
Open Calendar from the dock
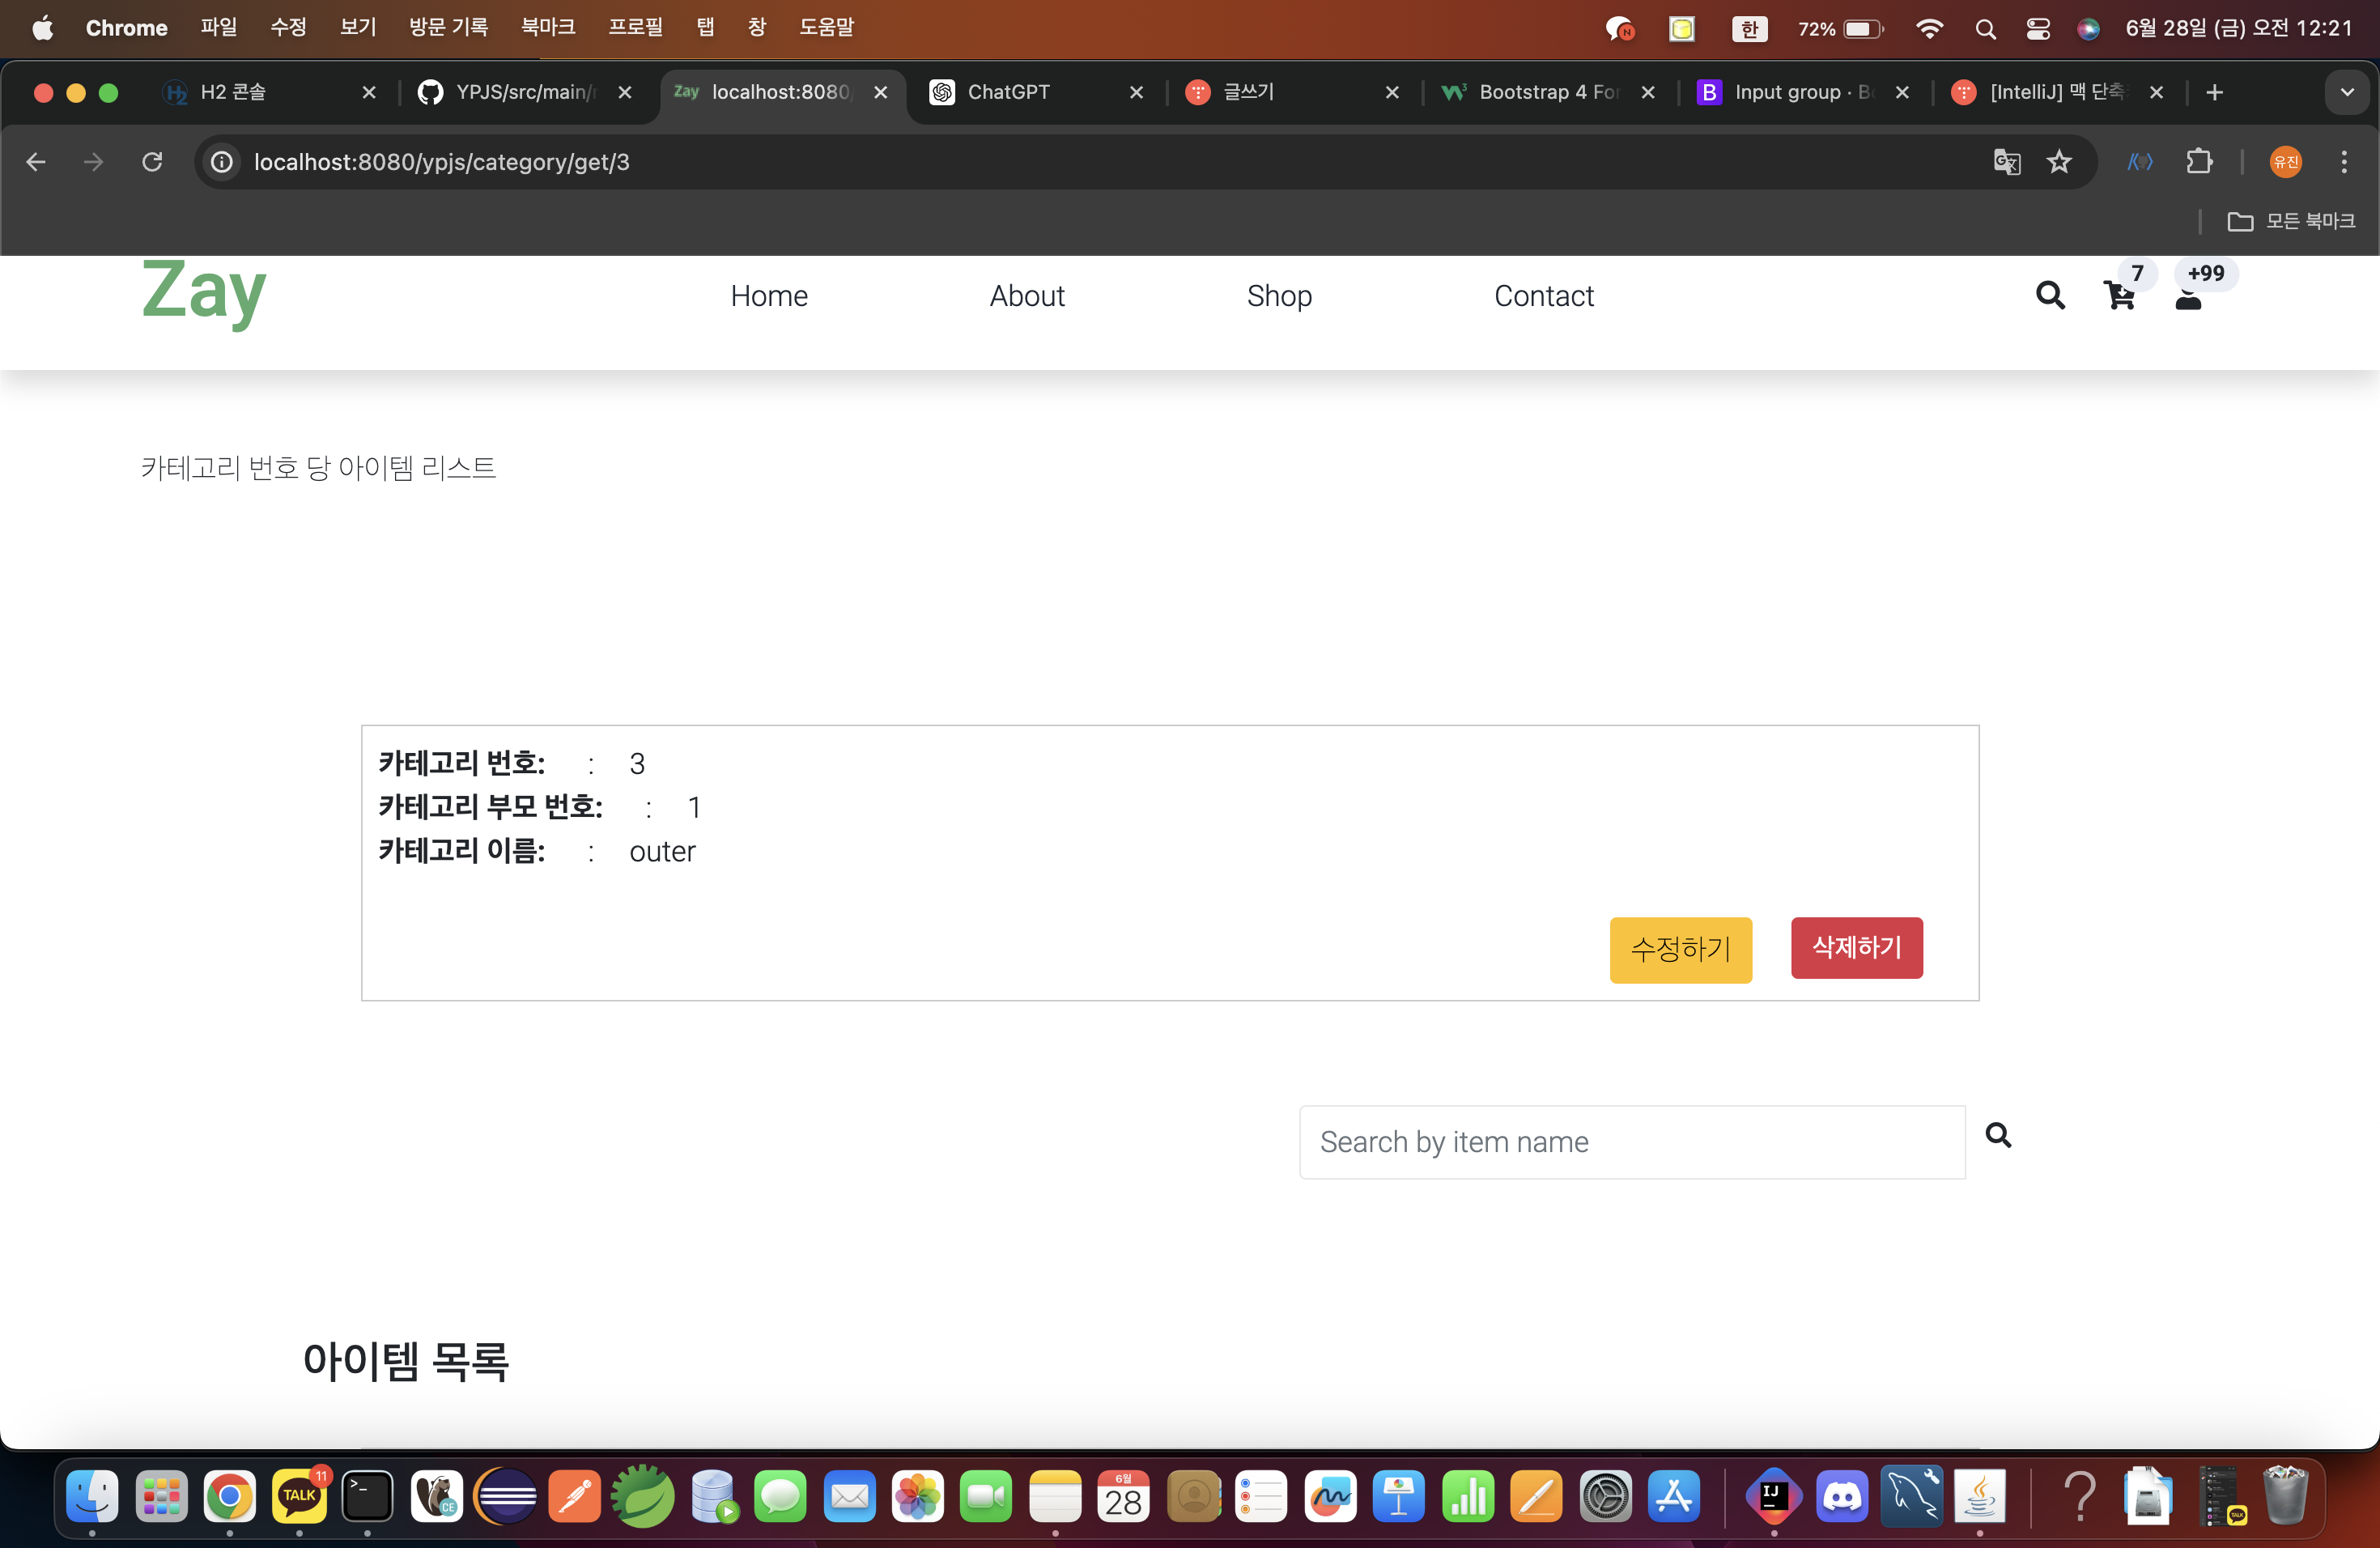click(1123, 1496)
